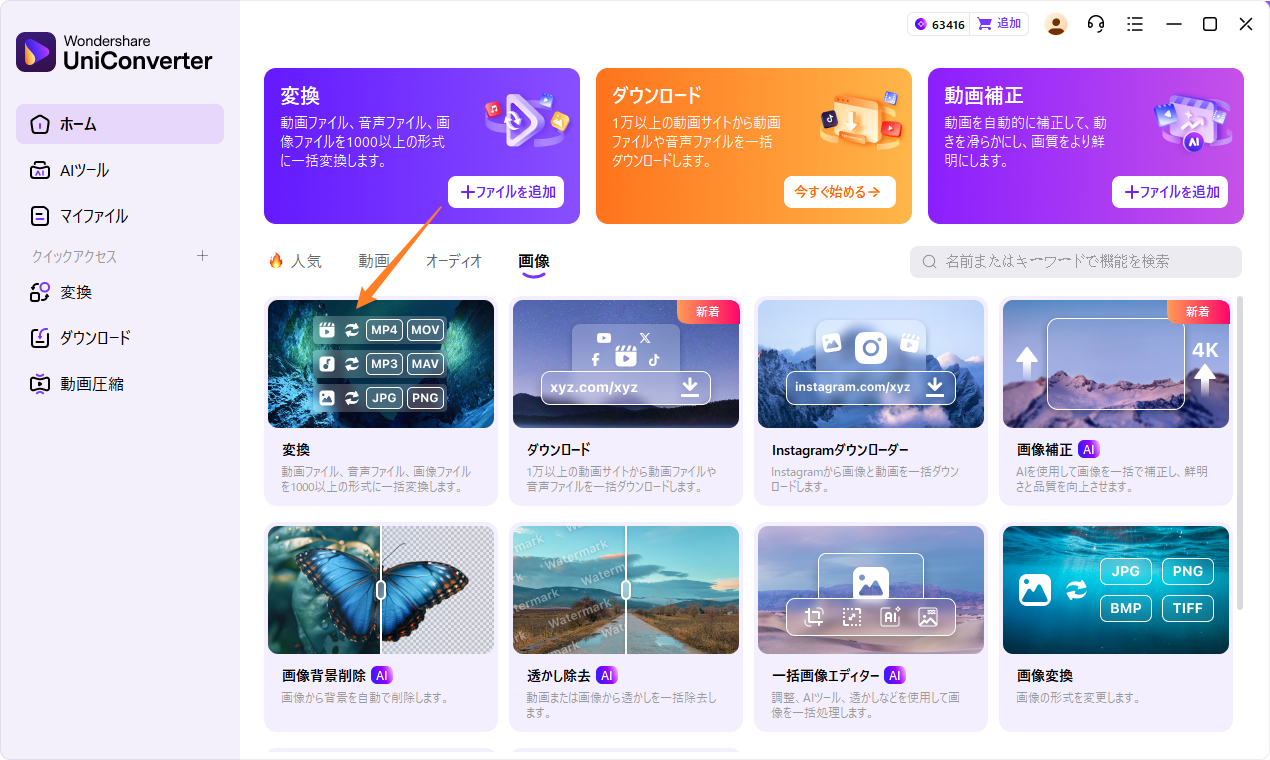Click the 今すぐ始める arrow button
The image size is (1270, 760).
point(839,192)
